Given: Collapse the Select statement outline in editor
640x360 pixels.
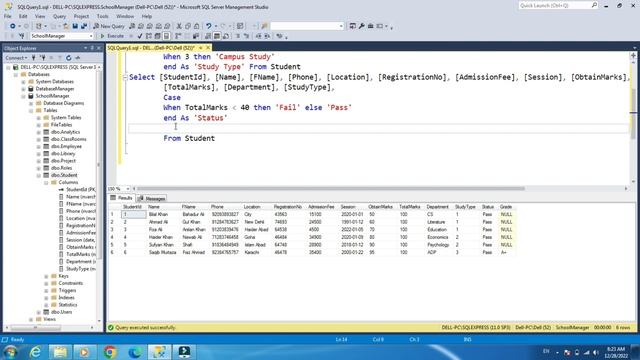Looking at the screenshot, I should pos(125,77).
